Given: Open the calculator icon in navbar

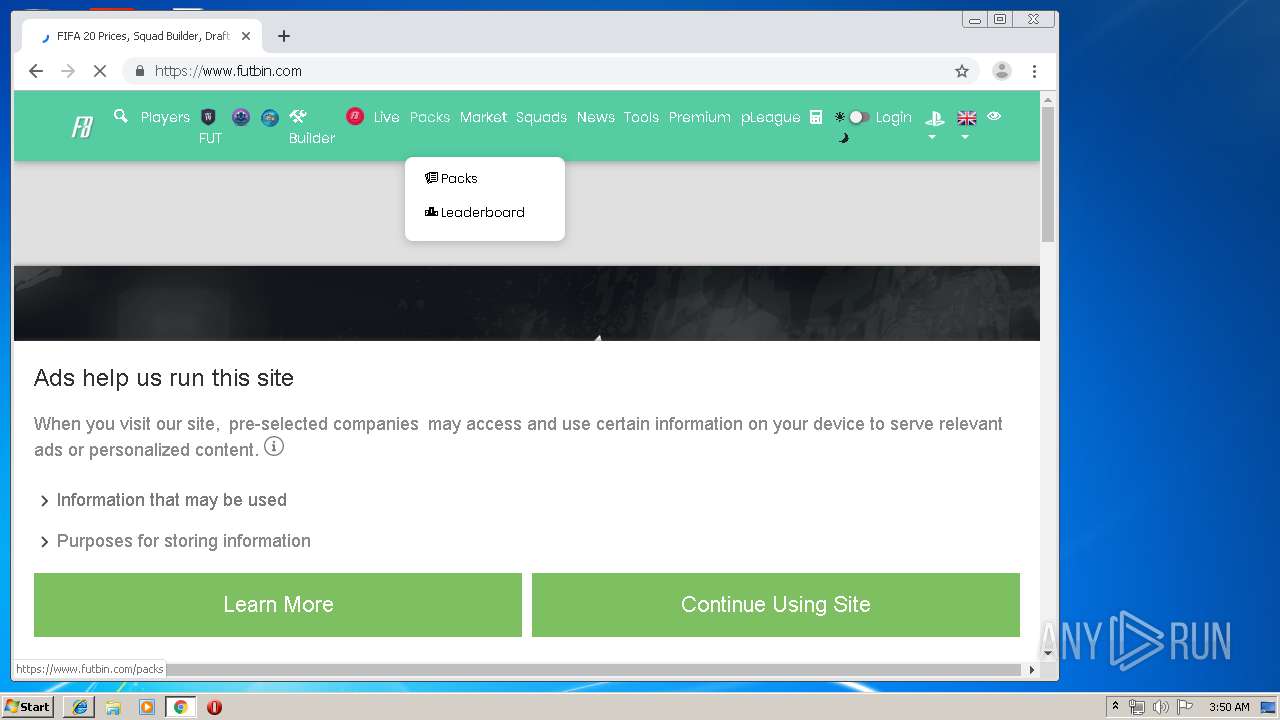Looking at the screenshot, I should [x=816, y=117].
